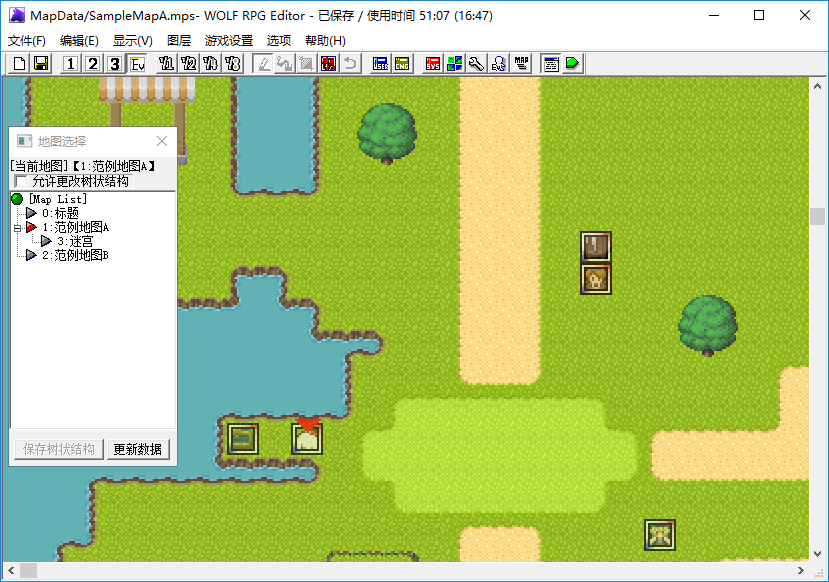Screen dimensions: 829x582
Task: Select map 0:标题 in the tree
Action: 60,213
